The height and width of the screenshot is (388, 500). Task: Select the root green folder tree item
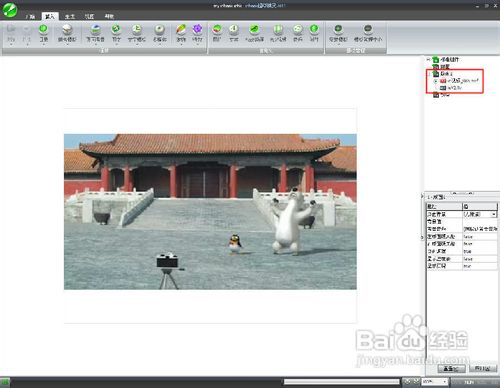pyautogui.click(x=446, y=59)
